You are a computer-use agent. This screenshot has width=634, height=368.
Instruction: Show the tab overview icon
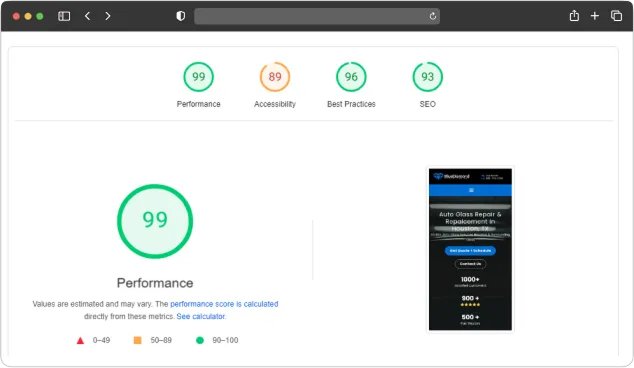[616, 16]
